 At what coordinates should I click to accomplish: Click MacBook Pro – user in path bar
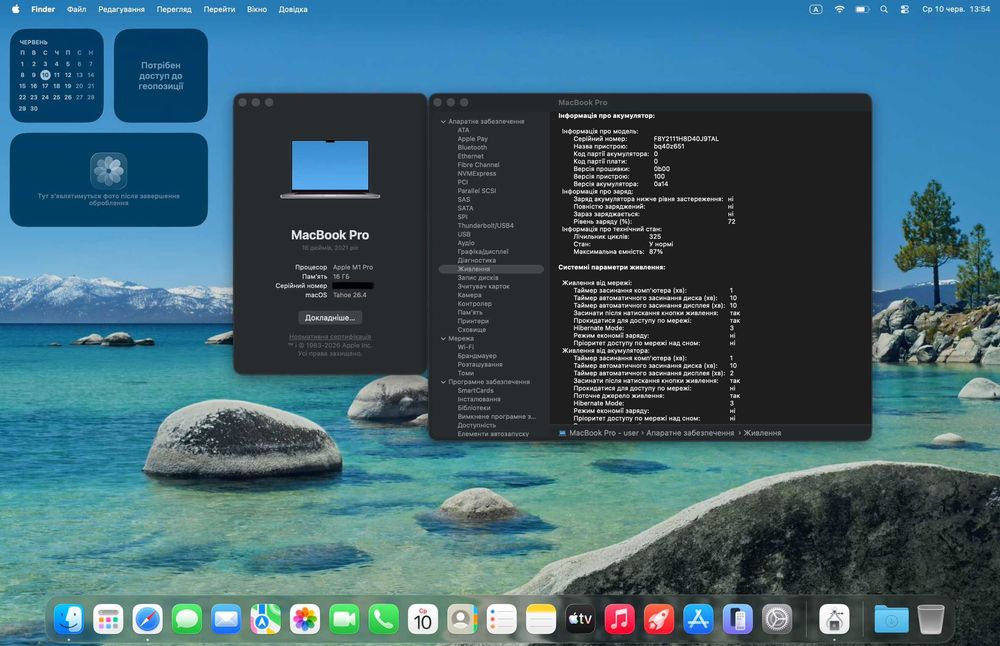(604, 433)
